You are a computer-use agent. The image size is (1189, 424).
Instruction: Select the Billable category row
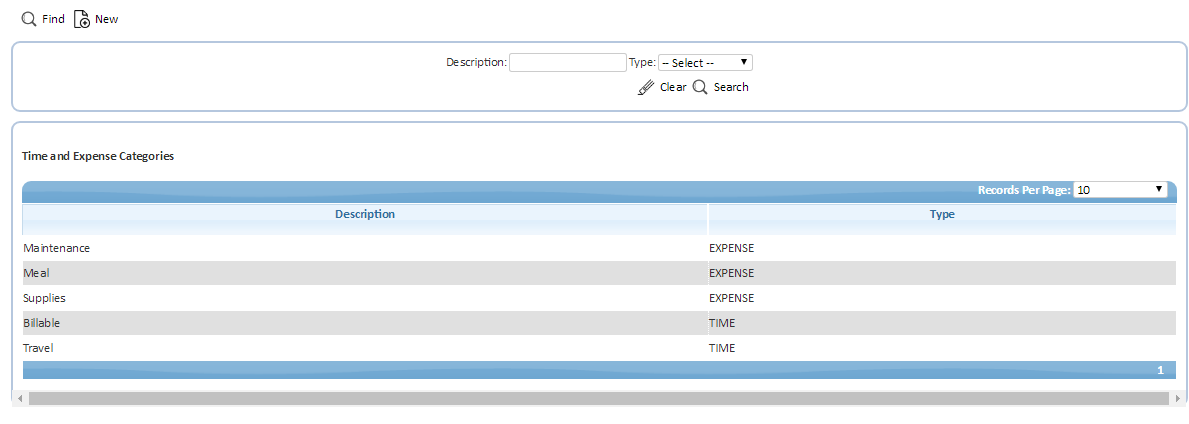click(599, 323)
